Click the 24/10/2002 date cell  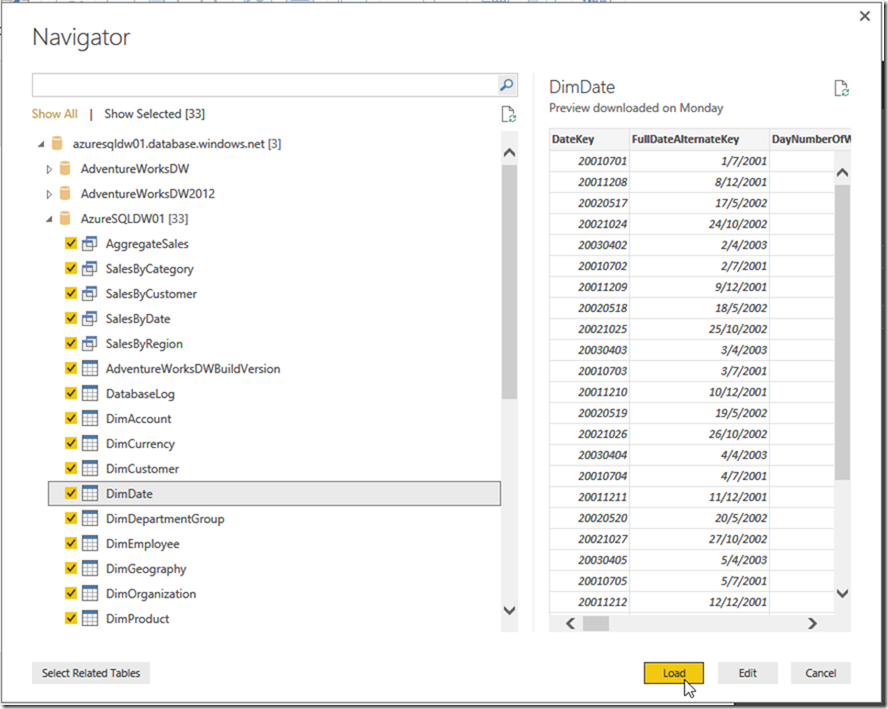point(699,224)
